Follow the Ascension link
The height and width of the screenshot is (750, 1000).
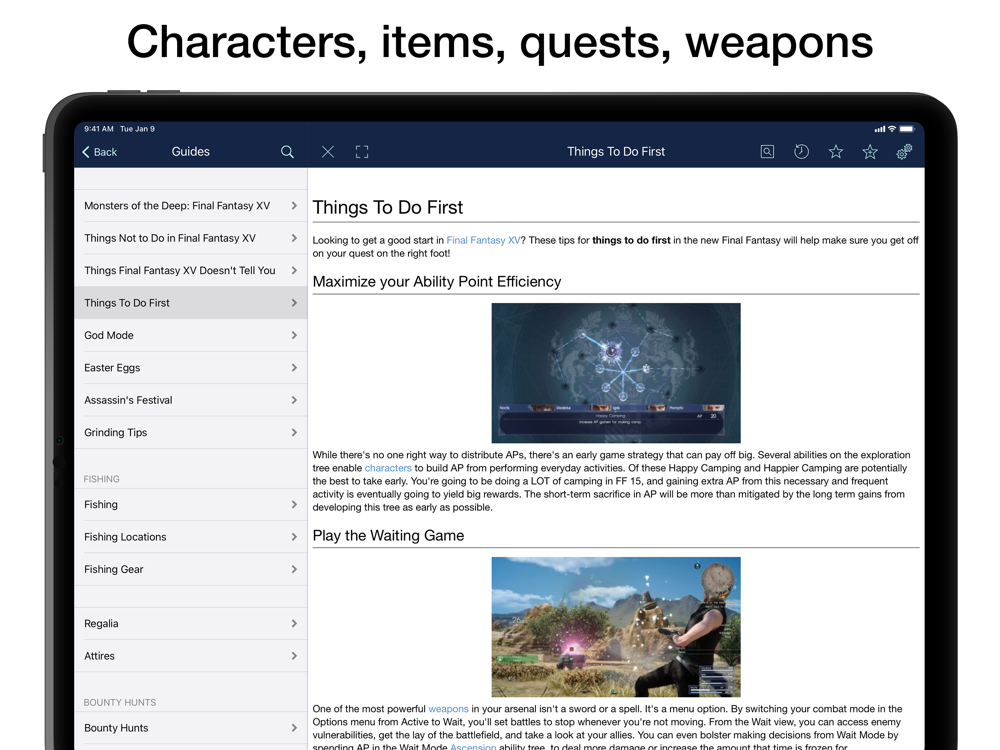coord(473,746)
